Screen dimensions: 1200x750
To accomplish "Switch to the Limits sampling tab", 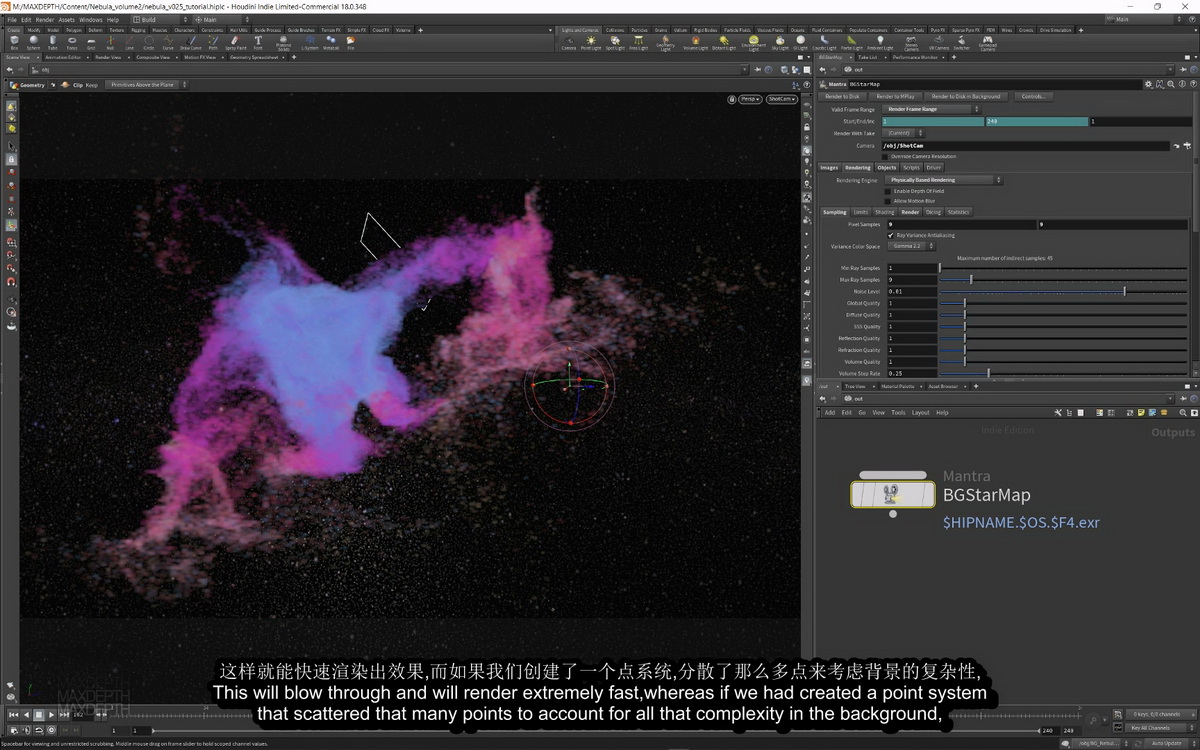I will coord(860,212).
